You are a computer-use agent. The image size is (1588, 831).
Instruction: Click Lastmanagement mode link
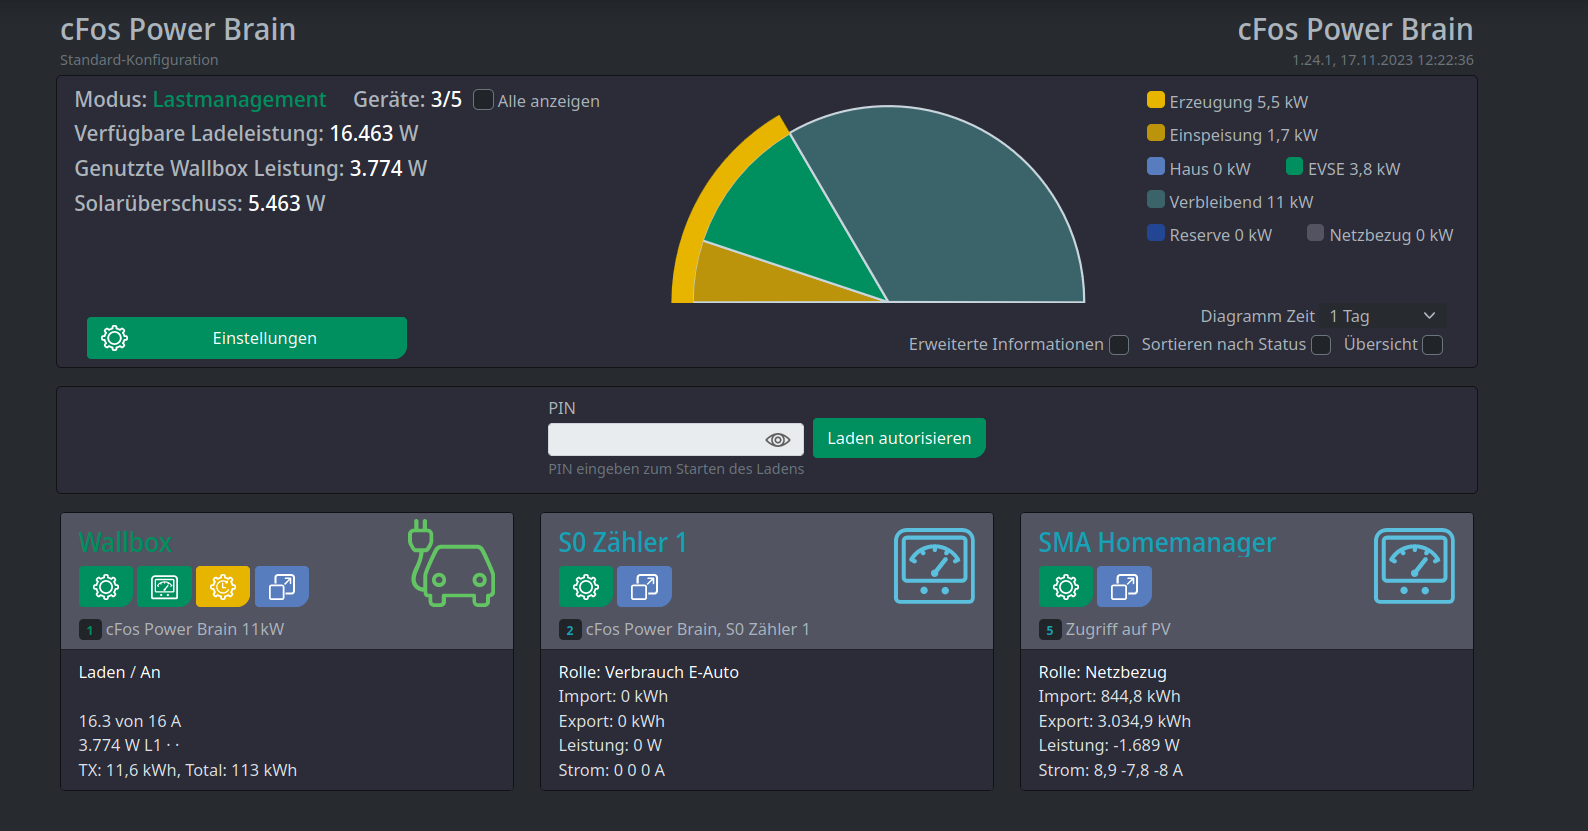pyautogui.click(x=239, y=100)
